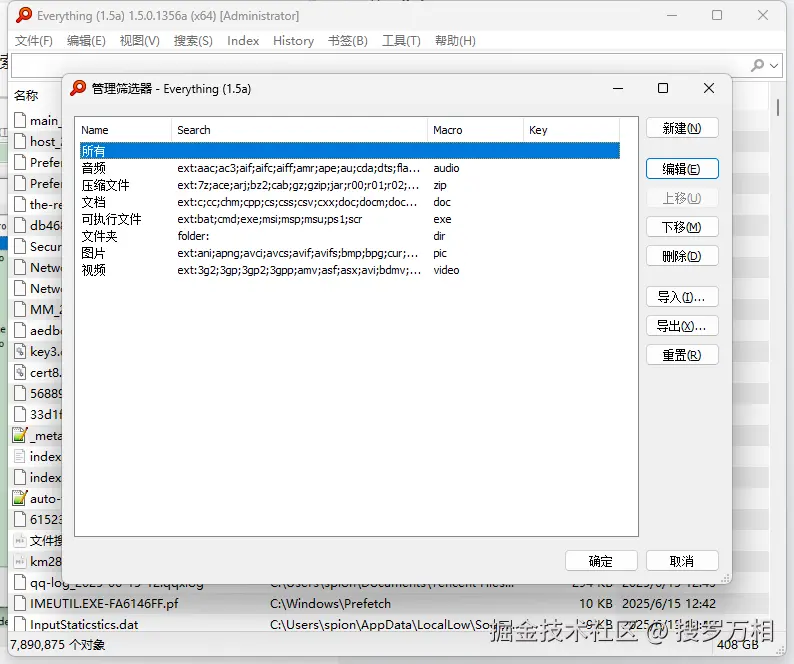Select InputStaticstics.dat file in main window
Screen dimensions: 794x664
point(84,624)
